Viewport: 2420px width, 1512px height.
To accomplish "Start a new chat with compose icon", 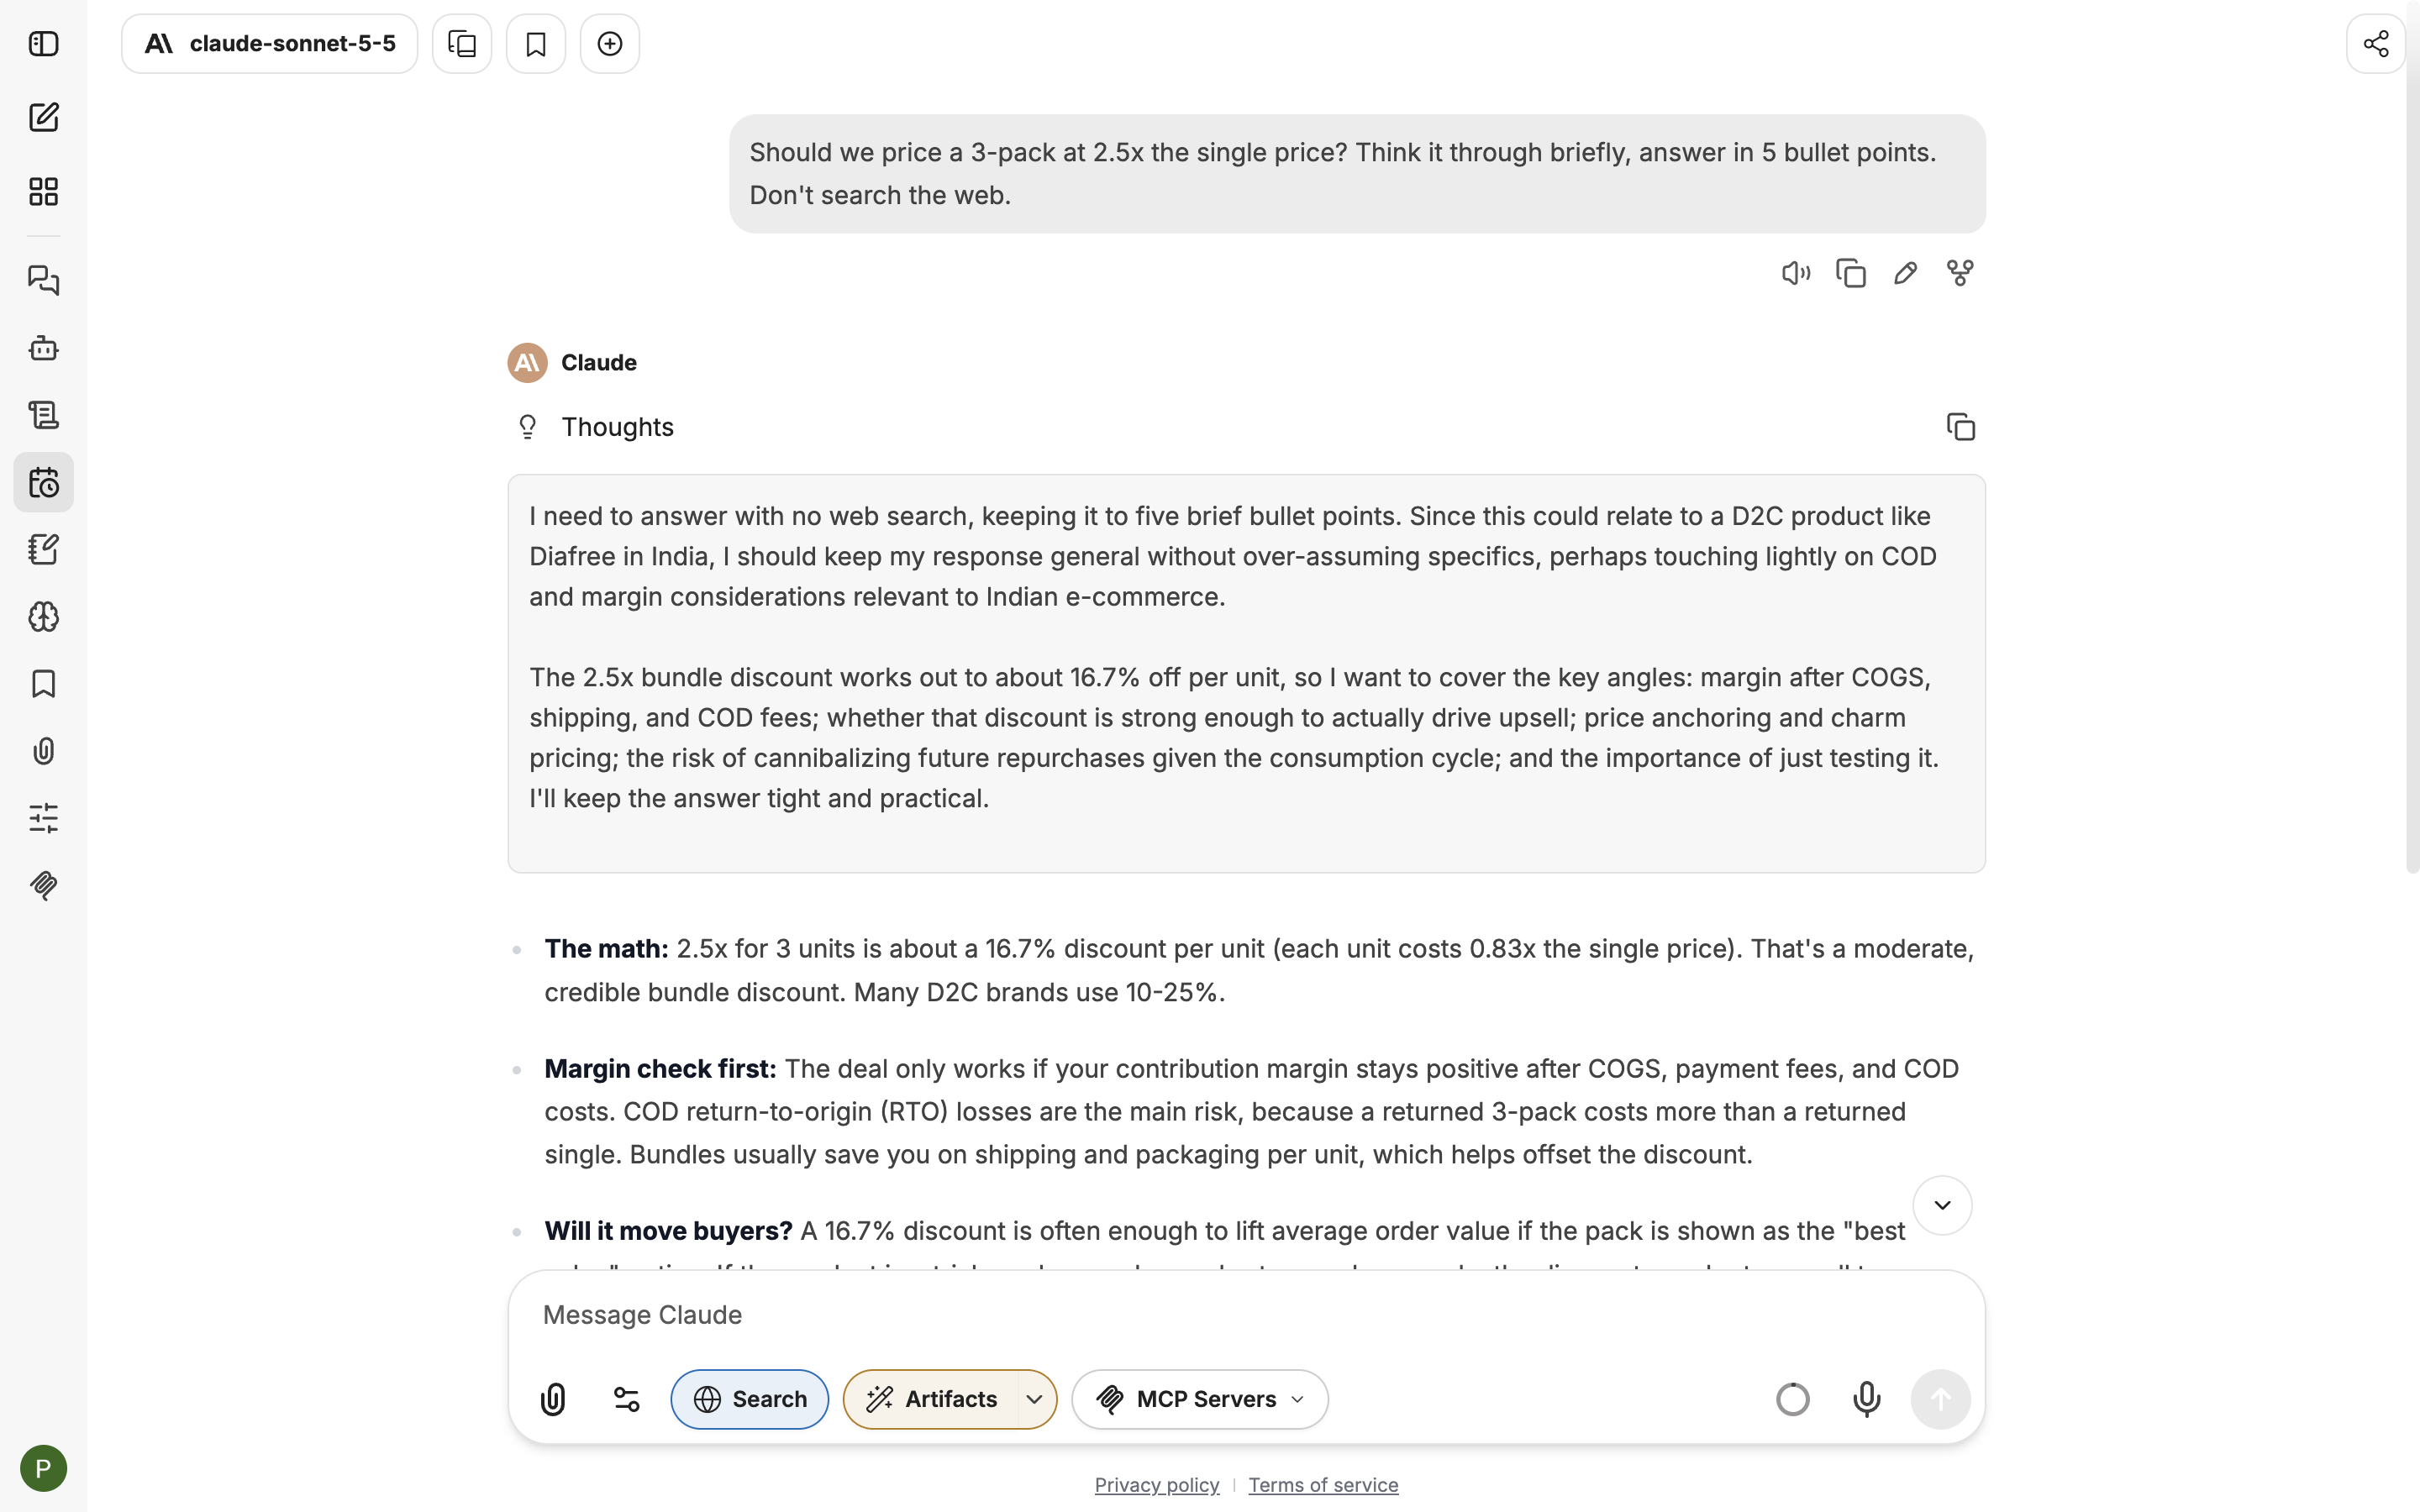I will 43,117.
